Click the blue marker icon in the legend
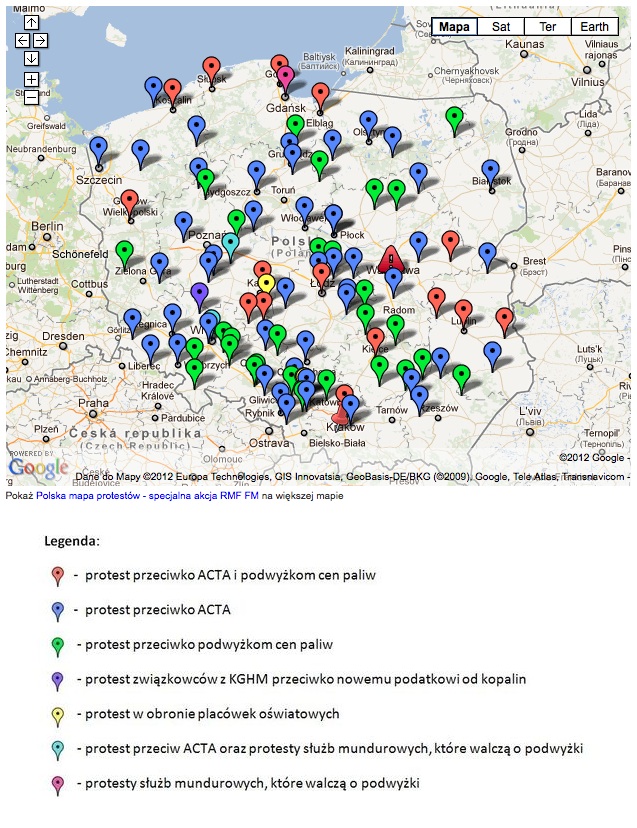Viewport: 637px width, 828px height. point(58,611)
